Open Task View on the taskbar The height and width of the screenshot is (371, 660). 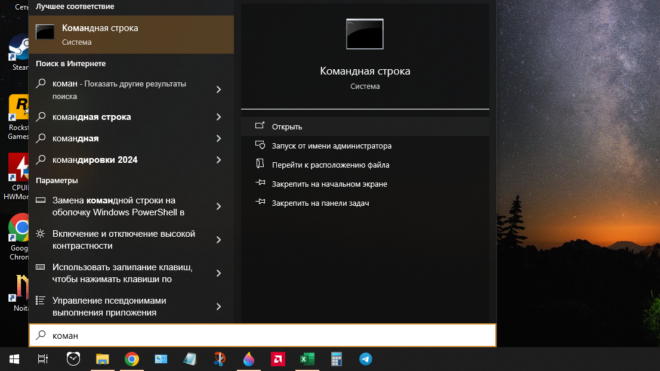43,359
